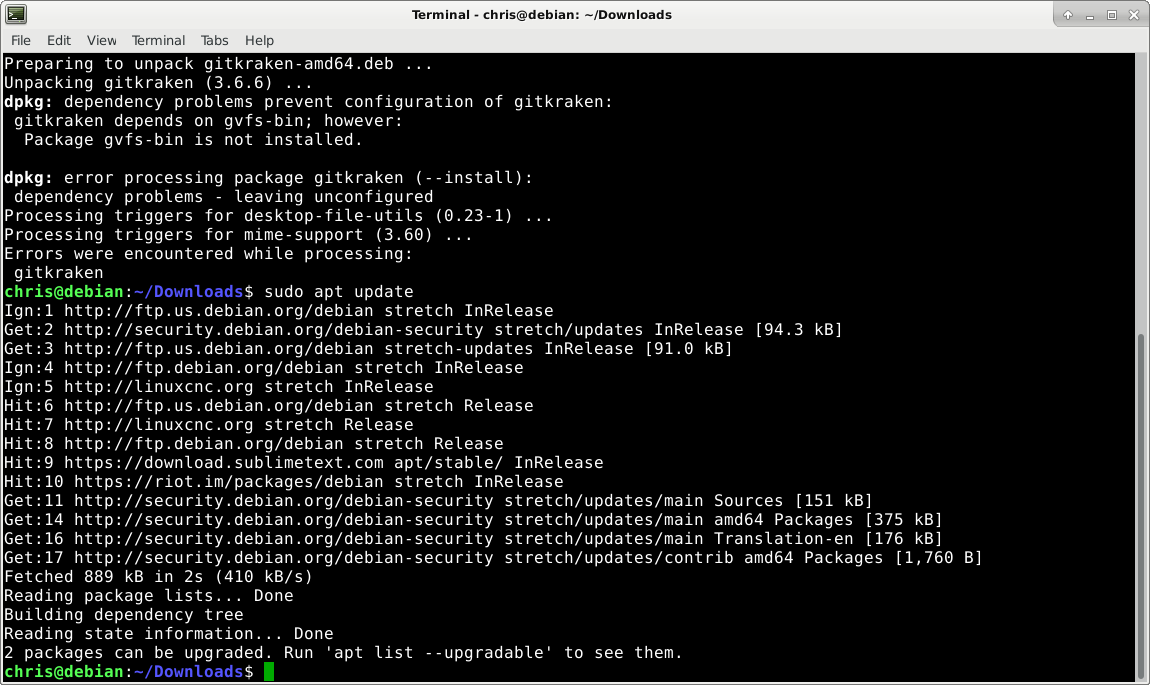The width and height of the screenshot is (1150, 685).
Task: Open the Terminal menu
Action: 158,40
